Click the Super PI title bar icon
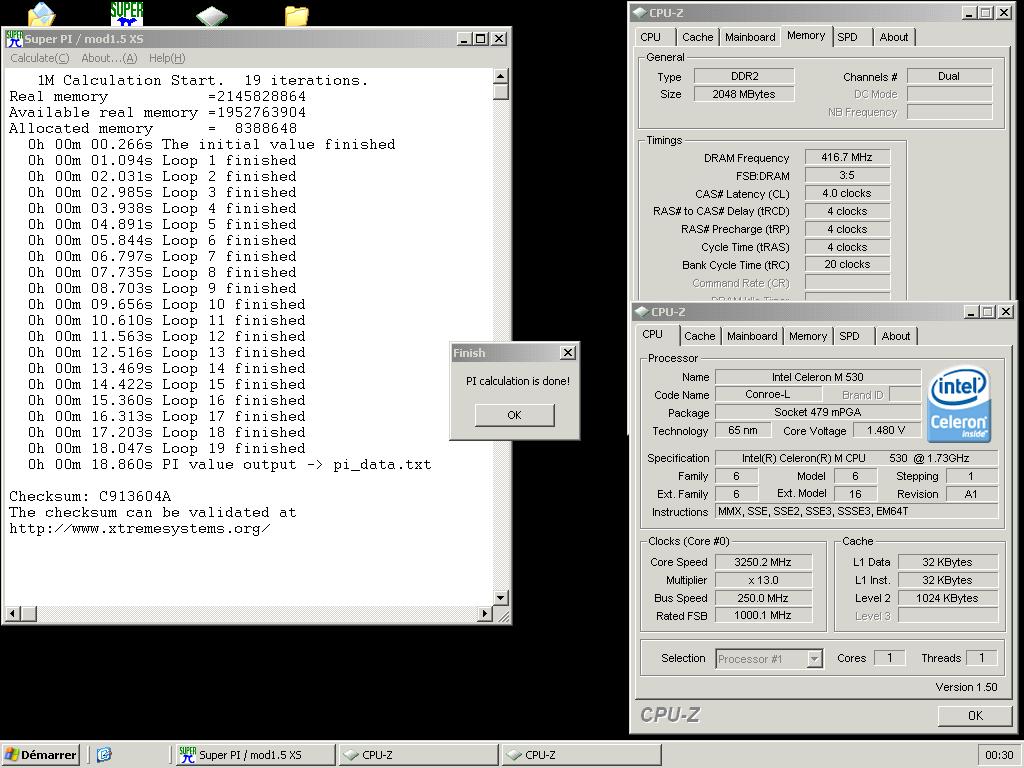 14,39
